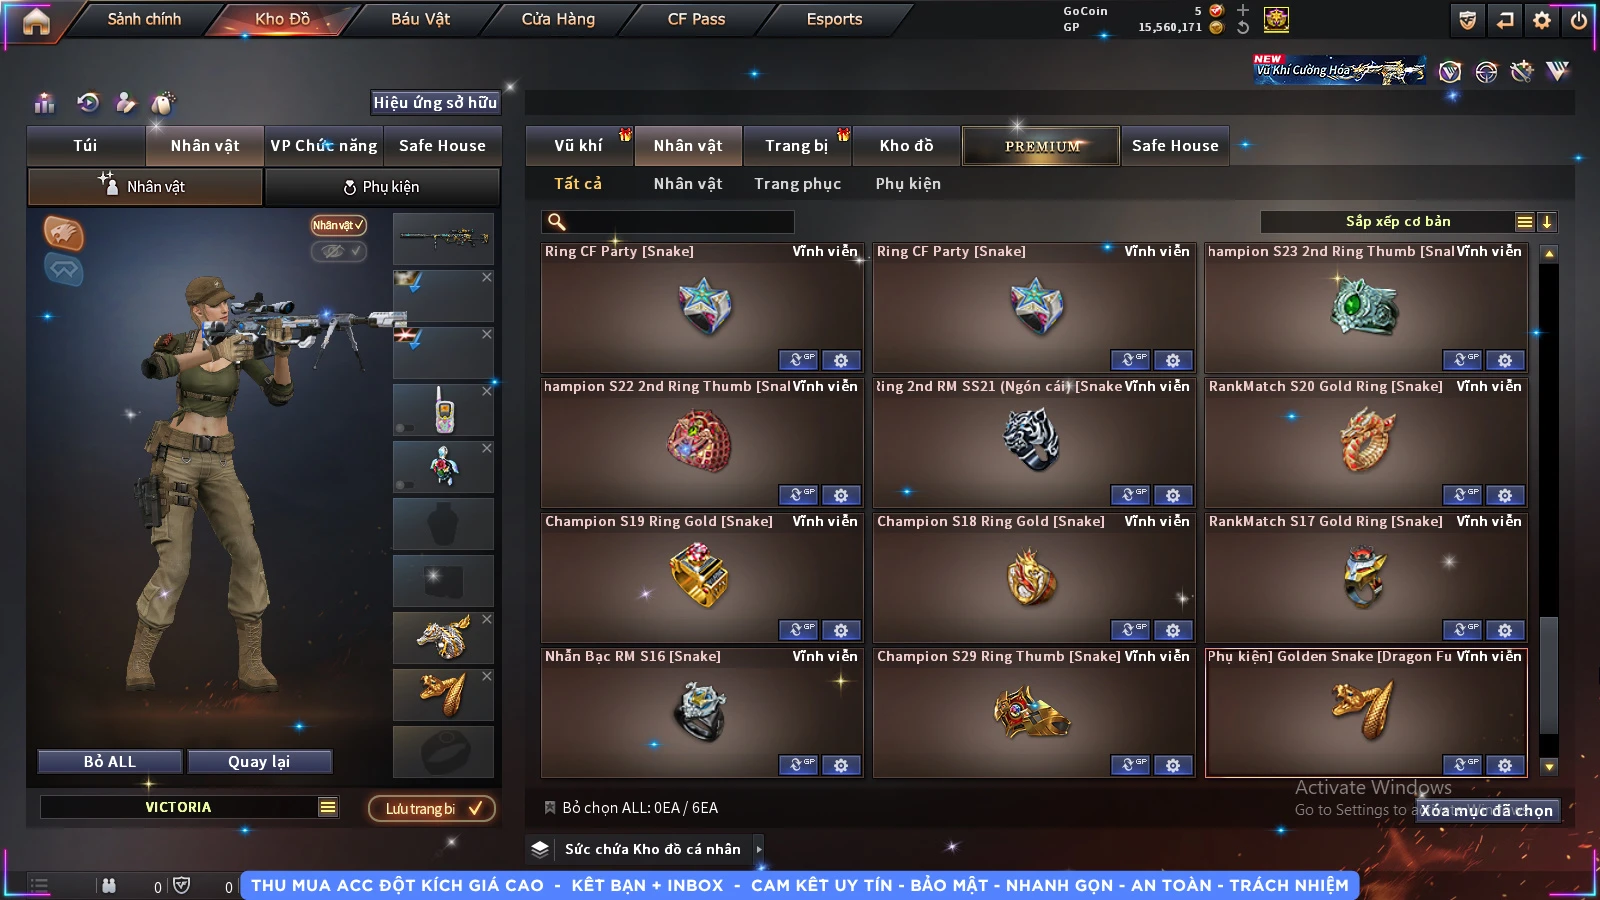1600x900 pixels.
Task: Click the power exit icon
Action: click(1579, 20)
